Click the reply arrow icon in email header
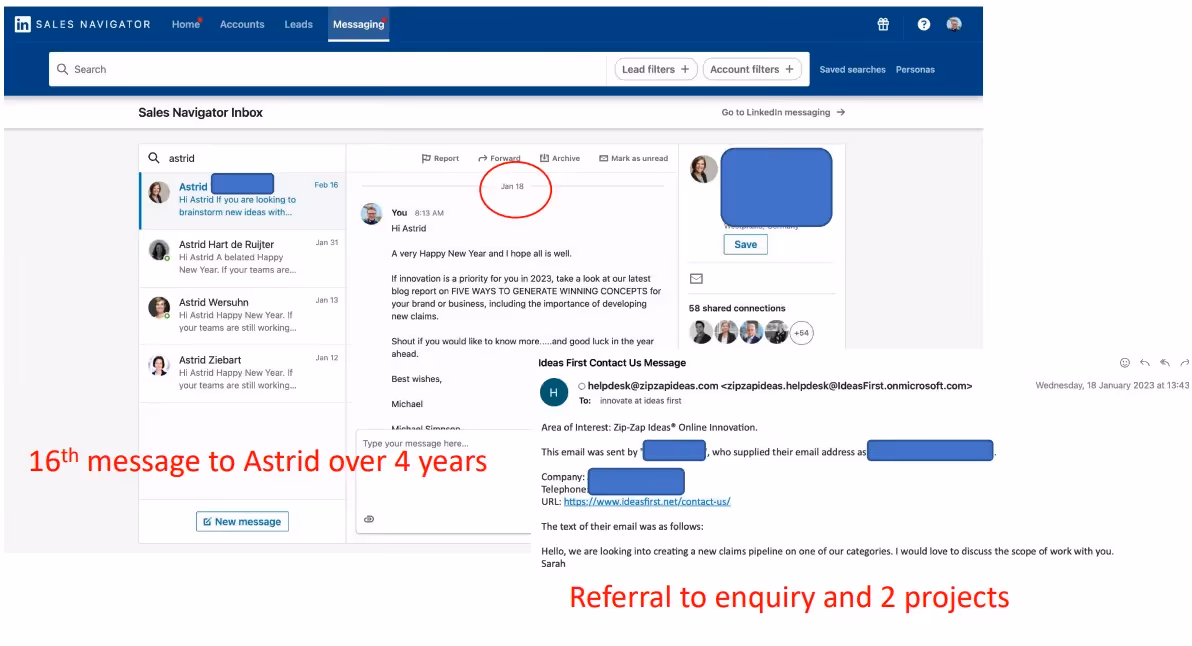The image size is (1192, 646). pos(1145,363)
